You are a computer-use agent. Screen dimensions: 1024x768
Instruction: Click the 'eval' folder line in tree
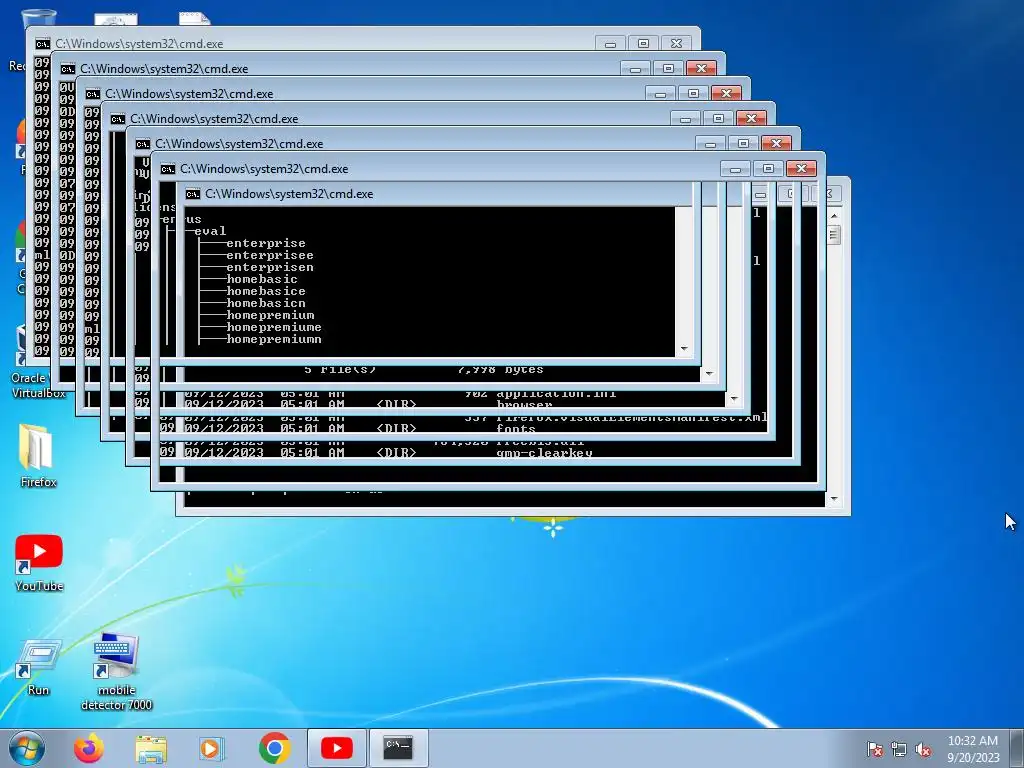pyautogui.click(x=210, y=231)
